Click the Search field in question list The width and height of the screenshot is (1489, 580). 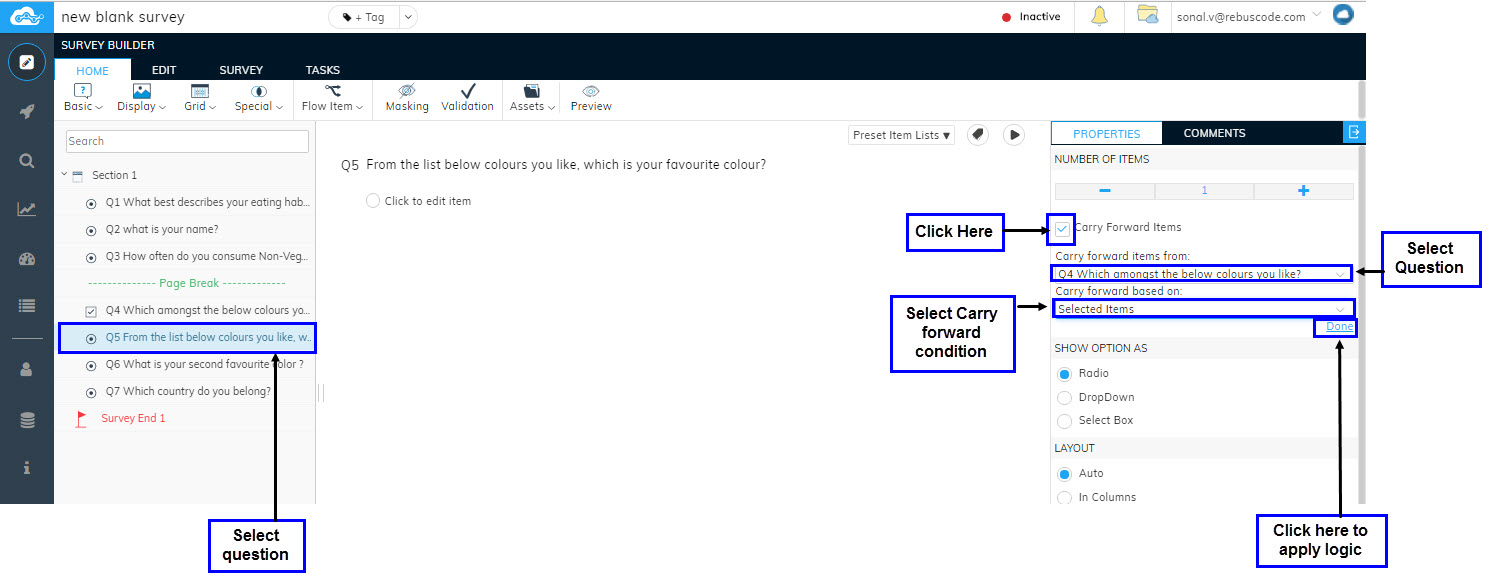click(x=186, y=141)
